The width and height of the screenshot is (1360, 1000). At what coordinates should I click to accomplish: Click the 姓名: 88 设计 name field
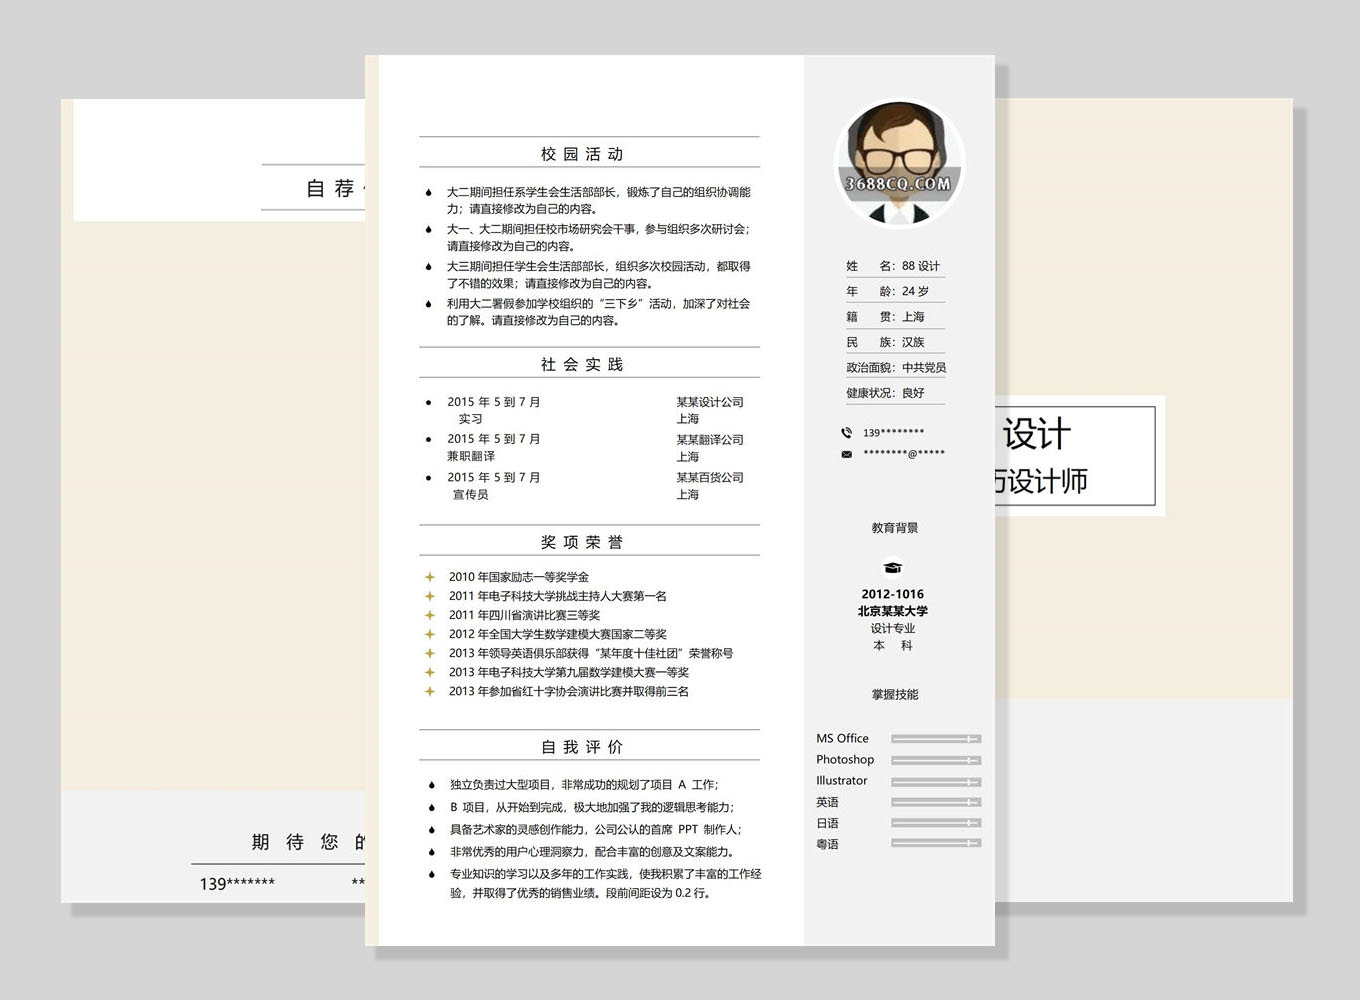[893, 266]
